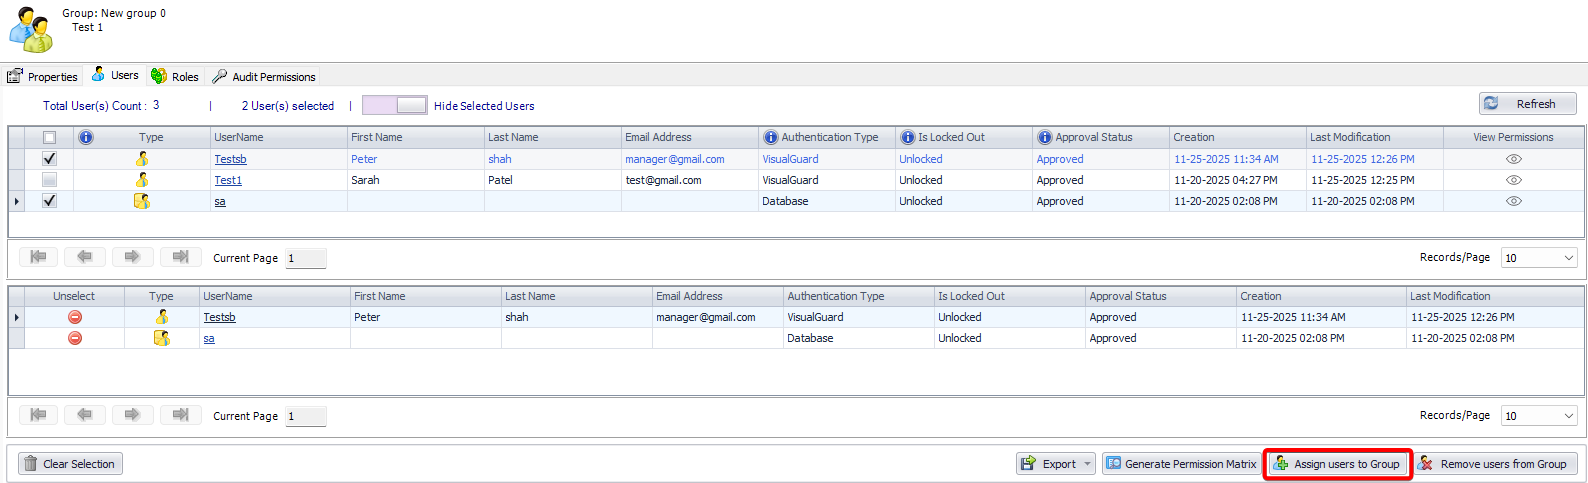Go to next page in bottom grid

click(x=132, y=415)
